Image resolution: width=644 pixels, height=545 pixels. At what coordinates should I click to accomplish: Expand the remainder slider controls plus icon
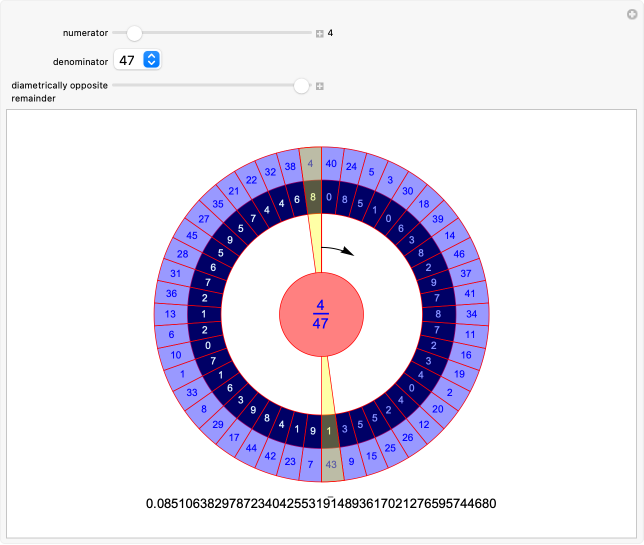point(320,86)
